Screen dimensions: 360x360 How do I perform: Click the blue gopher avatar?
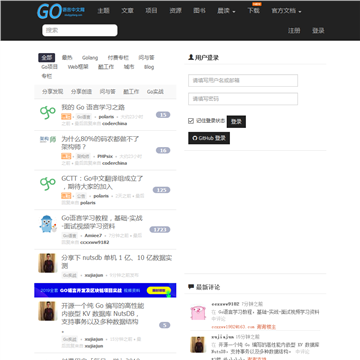click(48, 224)
